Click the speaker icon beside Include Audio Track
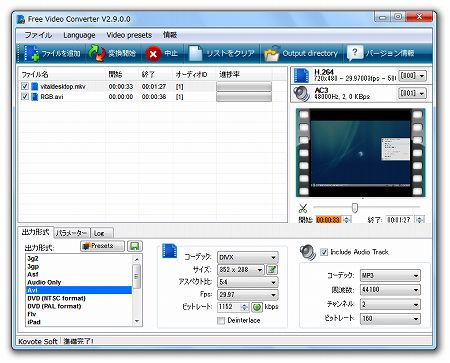The image size is (450, 363). pyautogui.click(x=307, y=252)
